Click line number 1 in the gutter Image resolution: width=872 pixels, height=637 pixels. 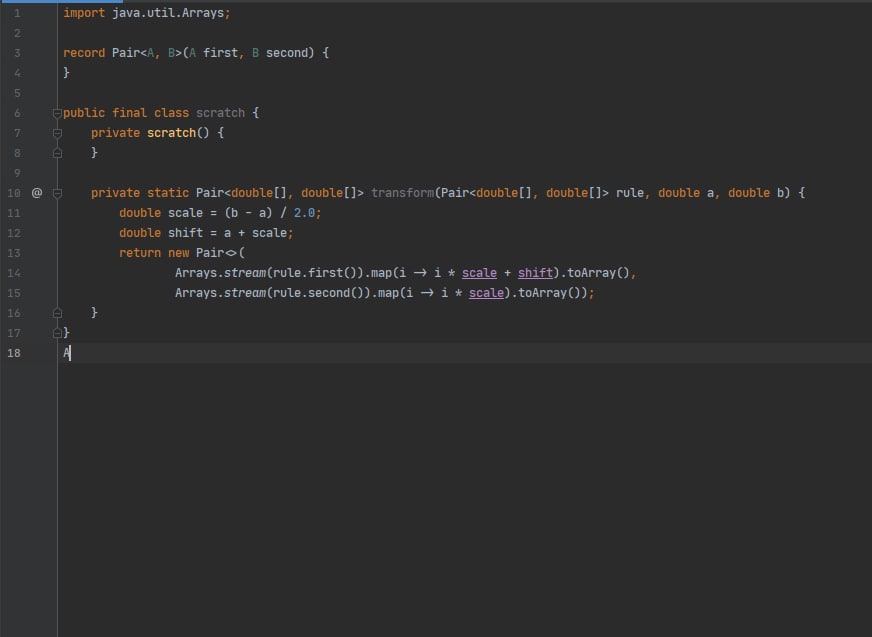pos(17,13)
